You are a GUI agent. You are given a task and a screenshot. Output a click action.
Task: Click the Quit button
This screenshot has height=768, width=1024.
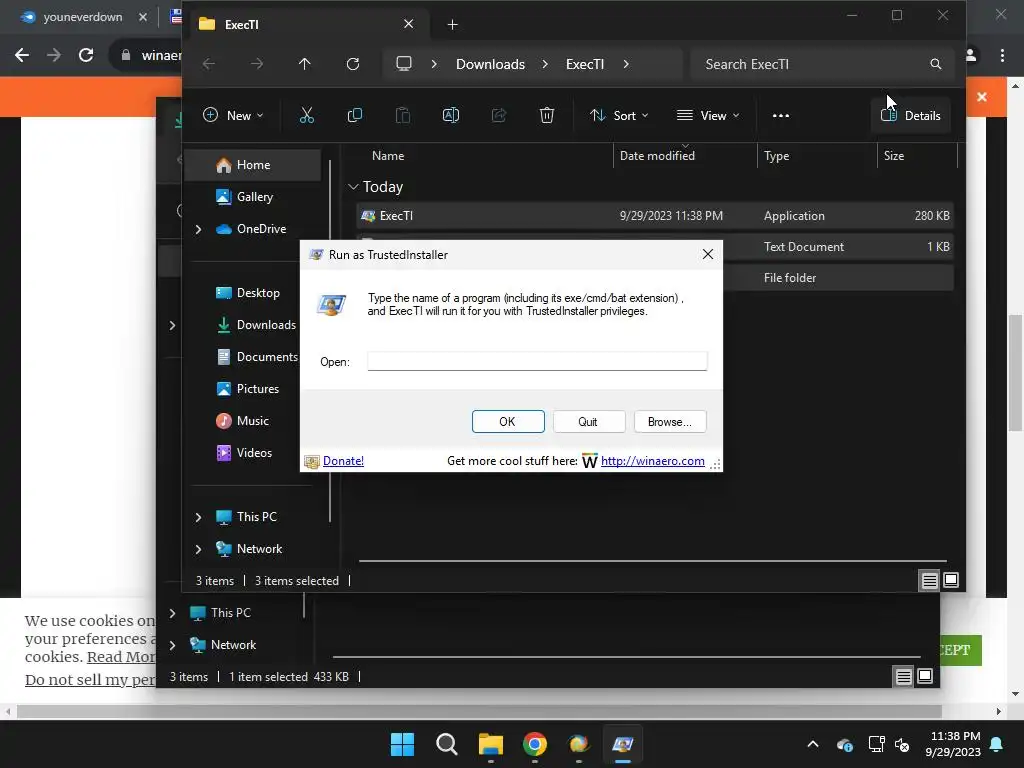(588, 422)
